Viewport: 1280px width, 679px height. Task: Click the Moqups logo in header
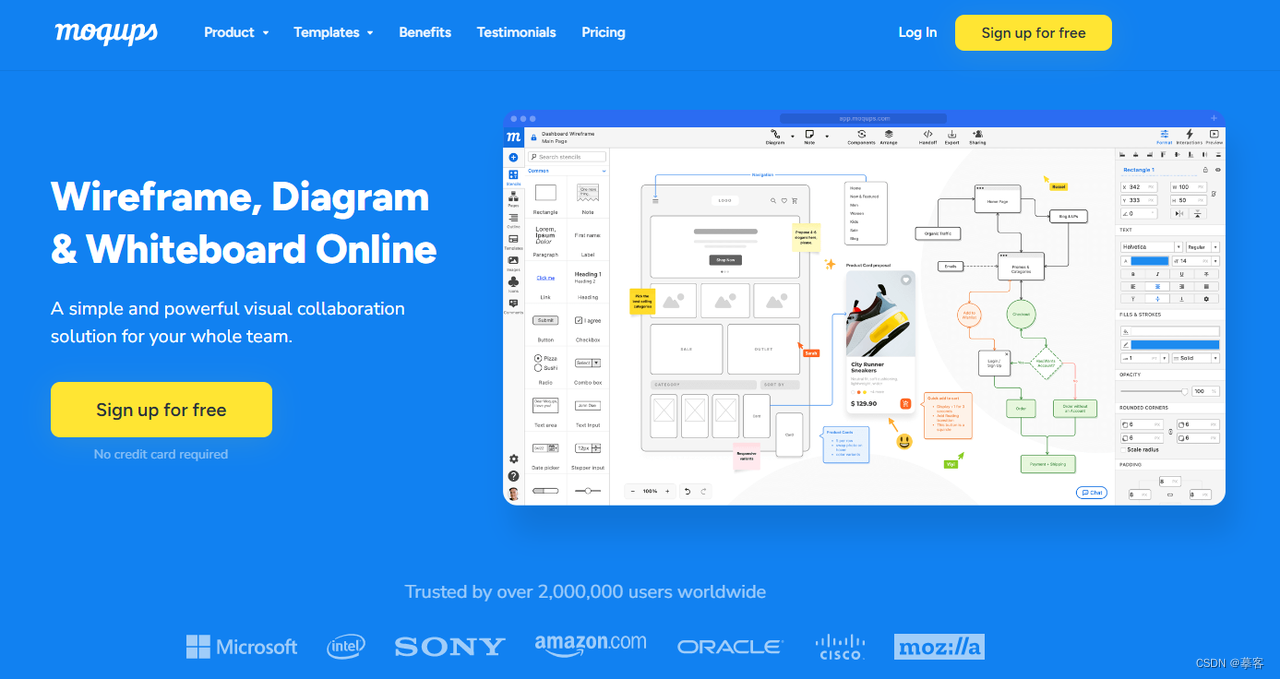106,32
